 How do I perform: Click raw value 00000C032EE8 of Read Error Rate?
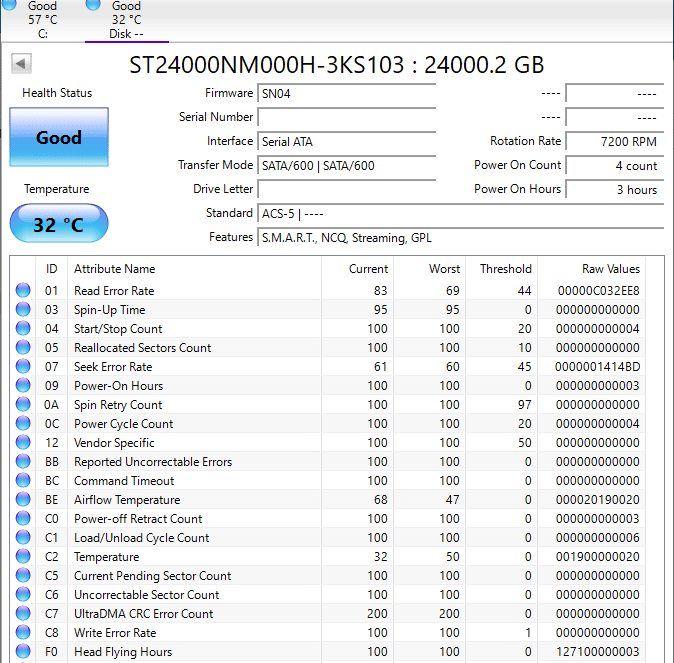coord(598,291)
